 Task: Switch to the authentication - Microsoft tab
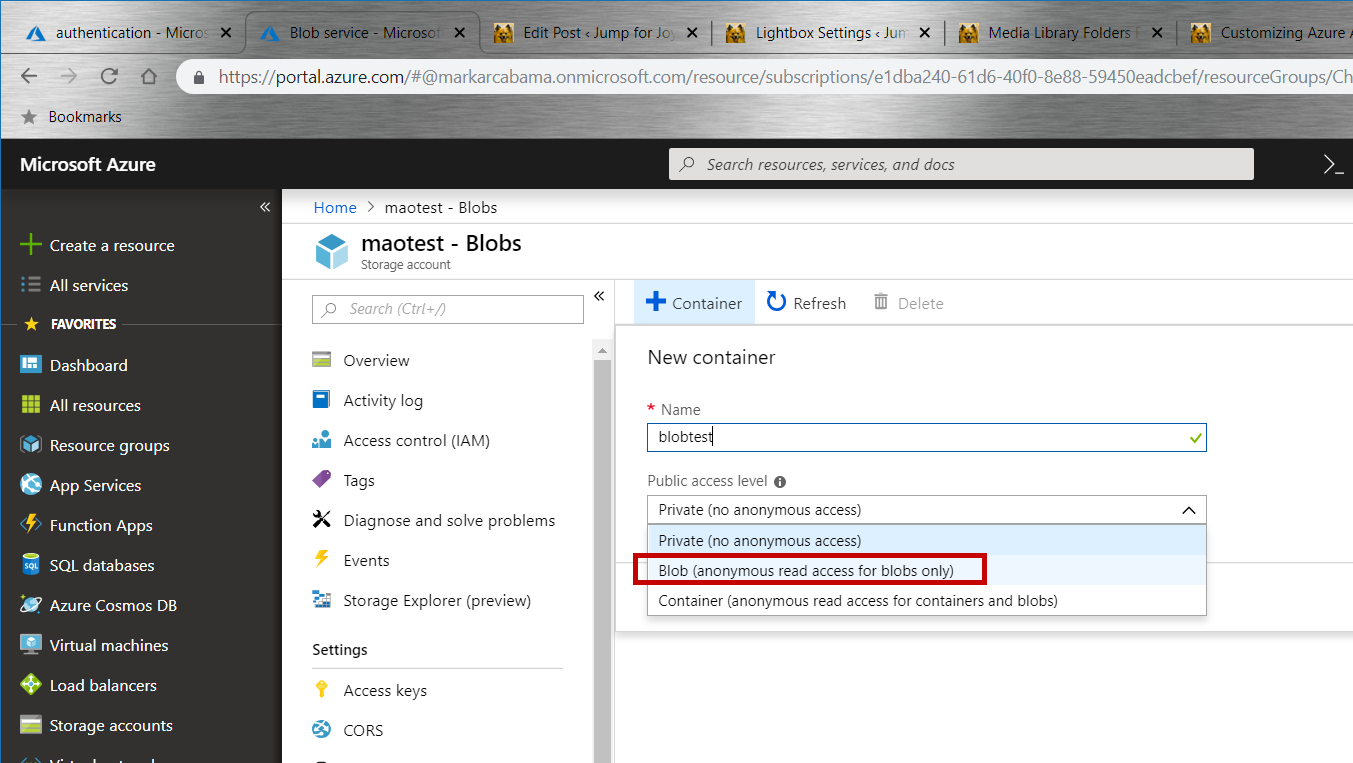(x=130, y=33)
